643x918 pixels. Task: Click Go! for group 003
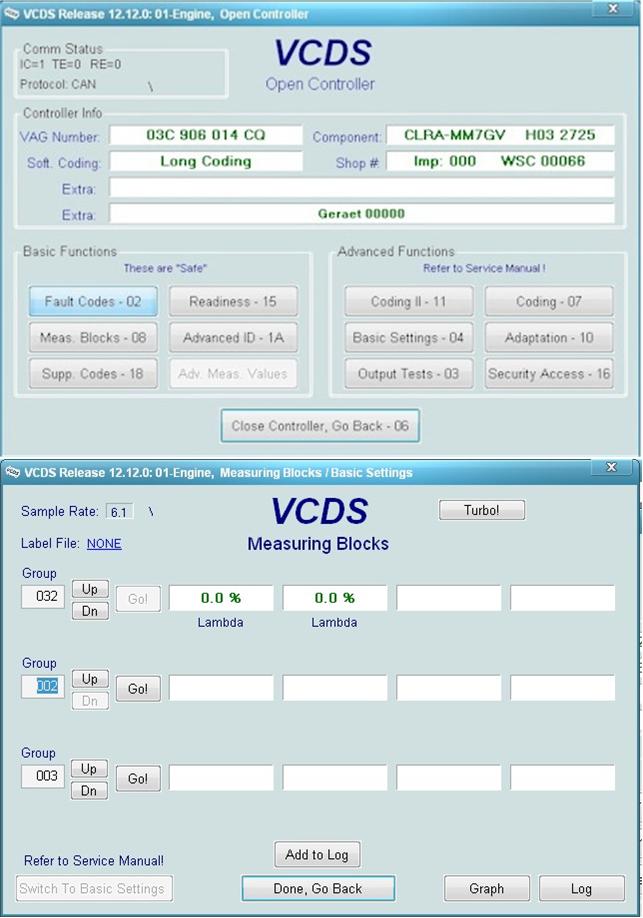(x=138, y=779)
